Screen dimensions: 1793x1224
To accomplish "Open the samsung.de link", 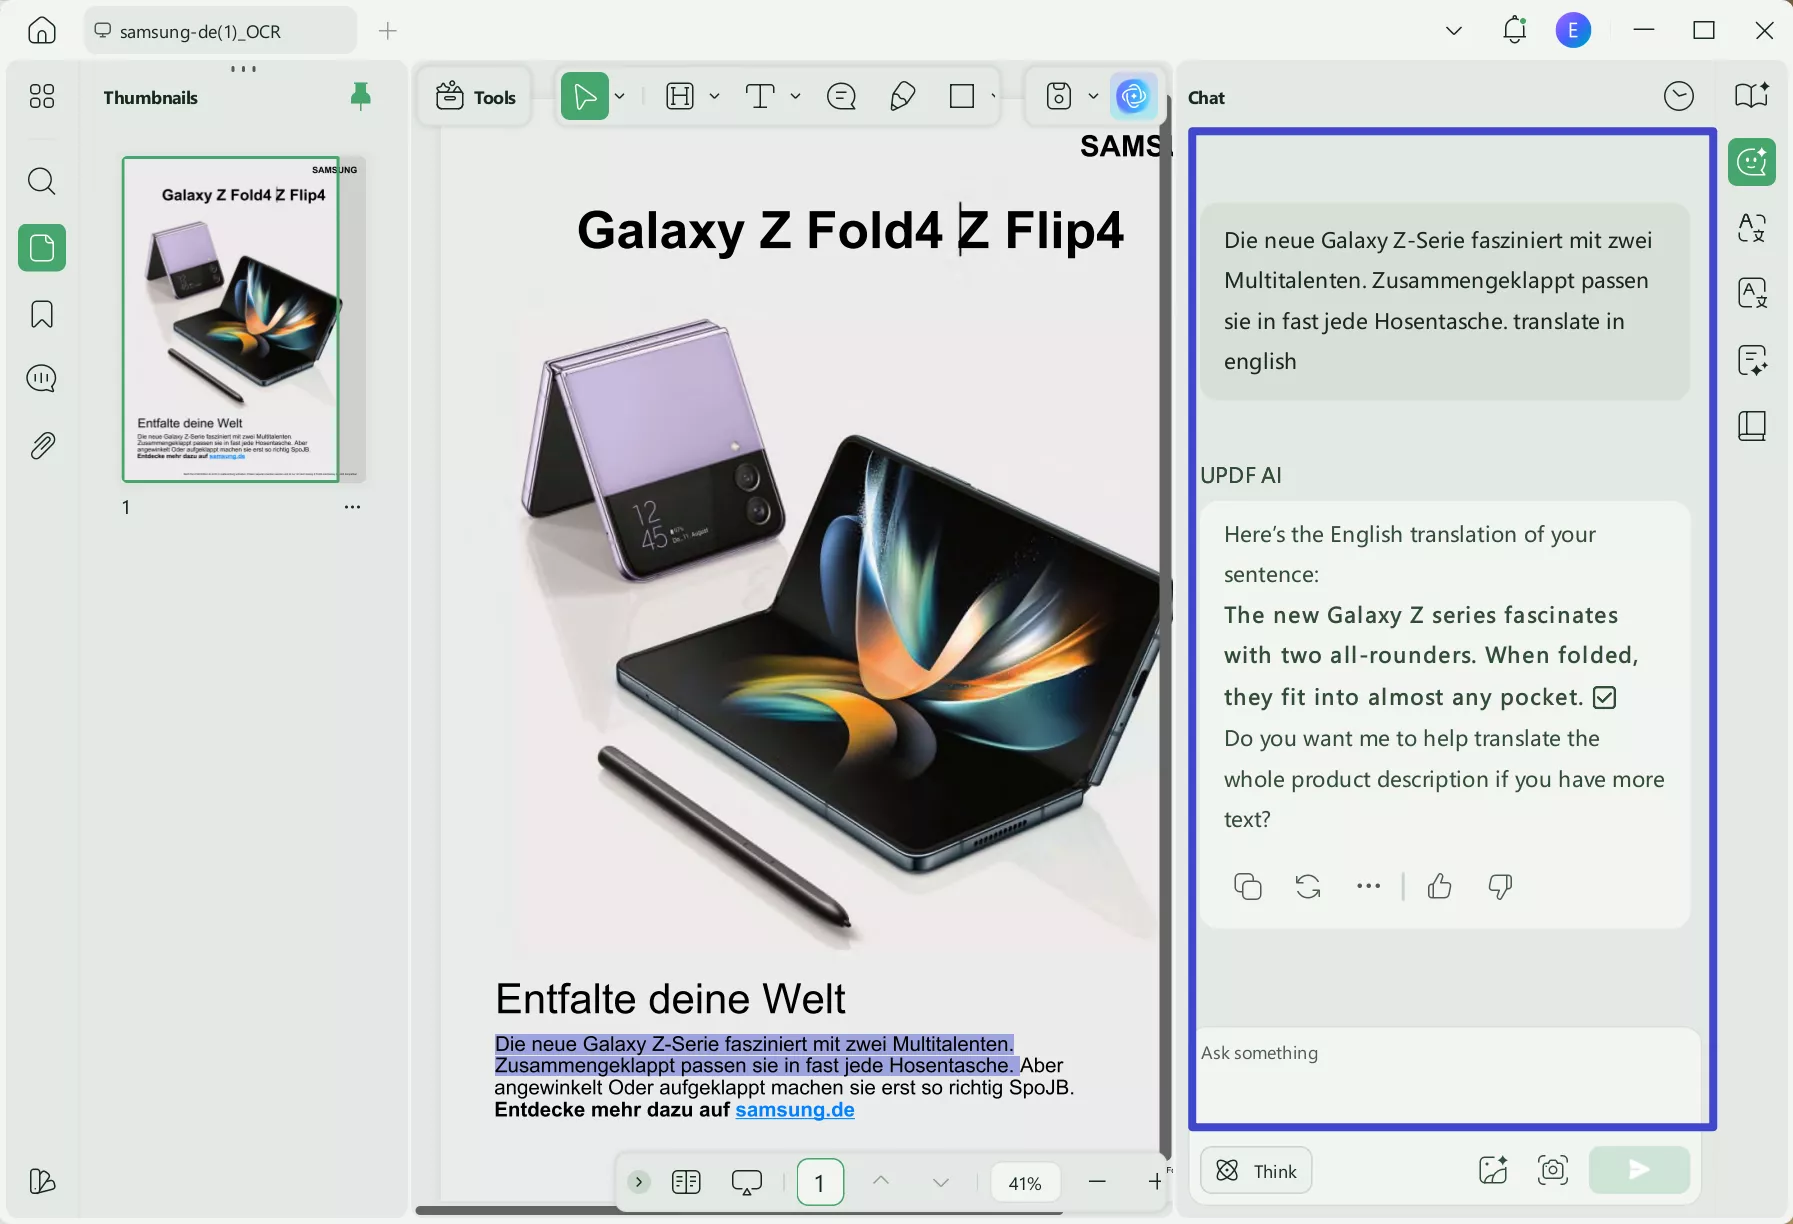I will (x=795, y=1110).
